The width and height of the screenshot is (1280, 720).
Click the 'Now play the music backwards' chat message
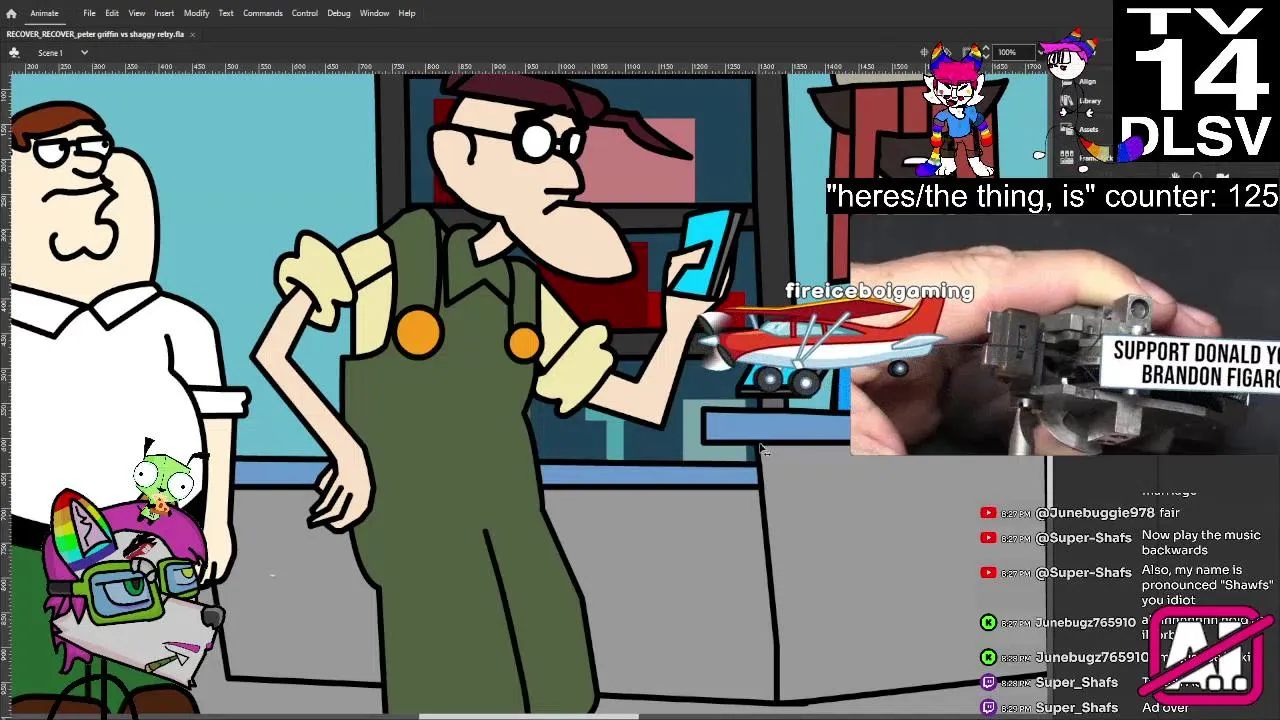[x=1201, y=543]
